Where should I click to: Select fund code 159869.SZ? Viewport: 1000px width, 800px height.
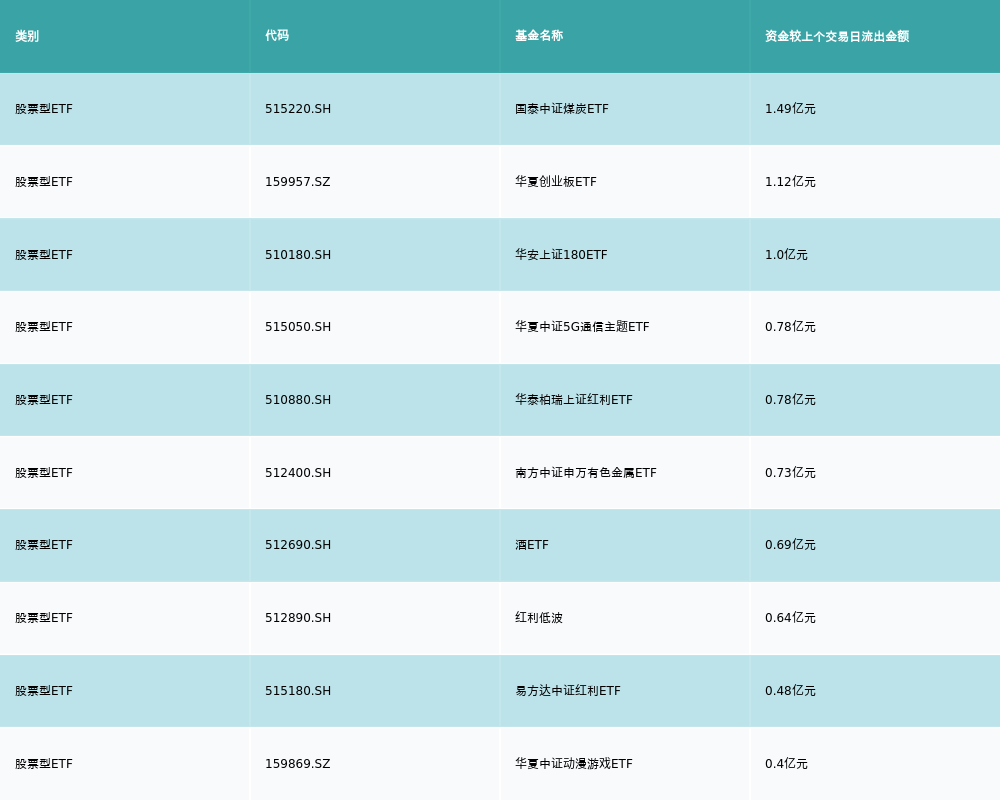click(298, 764)
